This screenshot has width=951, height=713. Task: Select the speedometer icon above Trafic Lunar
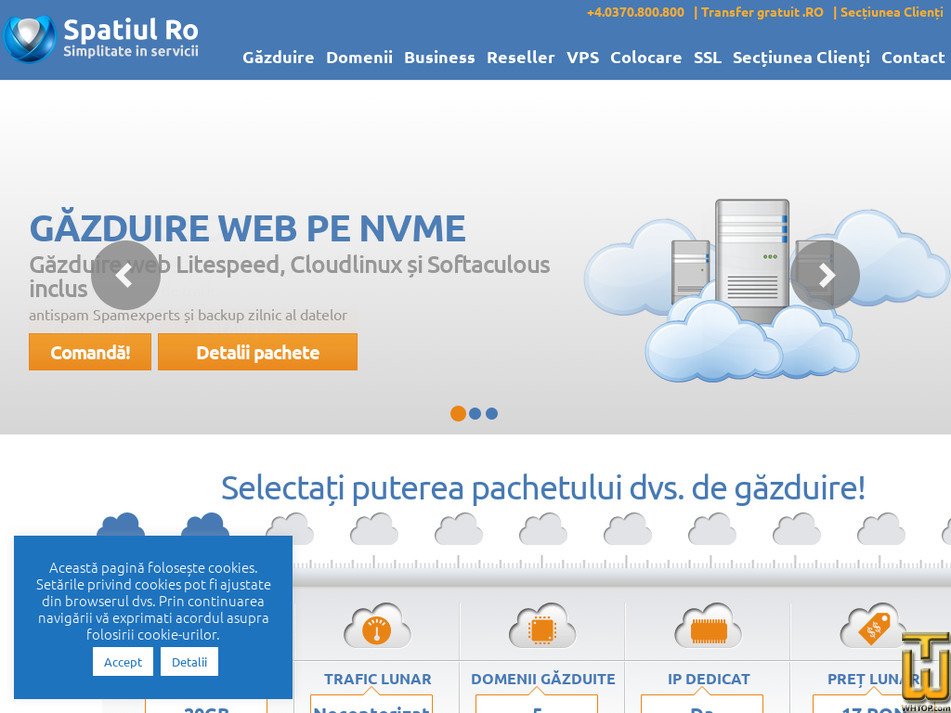[377, 628]
